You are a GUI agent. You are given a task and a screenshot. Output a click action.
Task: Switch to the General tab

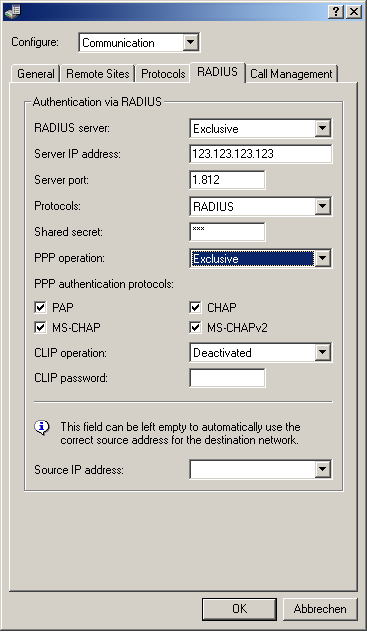click(36, 74)
